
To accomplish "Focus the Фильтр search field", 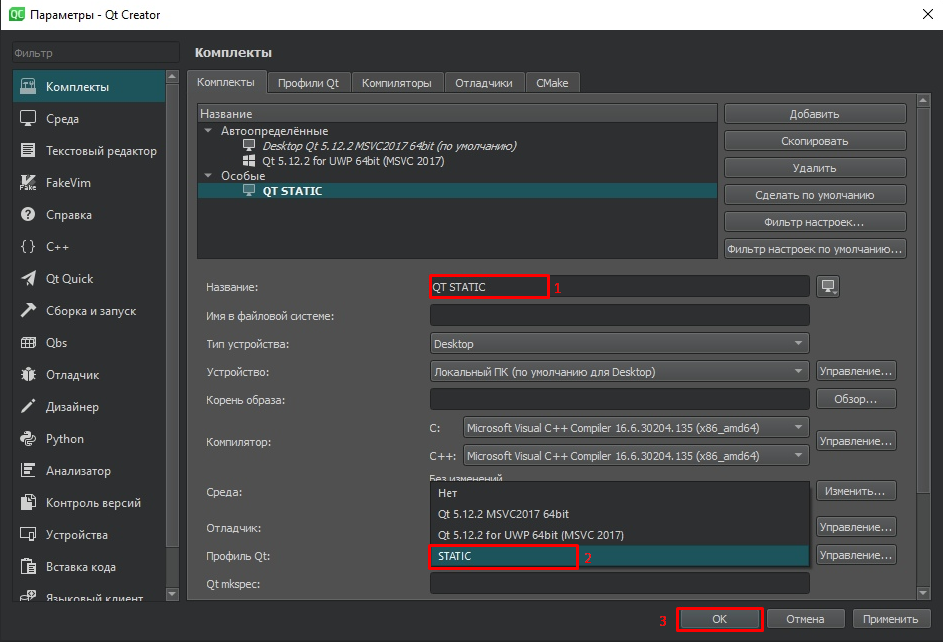I will click(x=96, y=52).
